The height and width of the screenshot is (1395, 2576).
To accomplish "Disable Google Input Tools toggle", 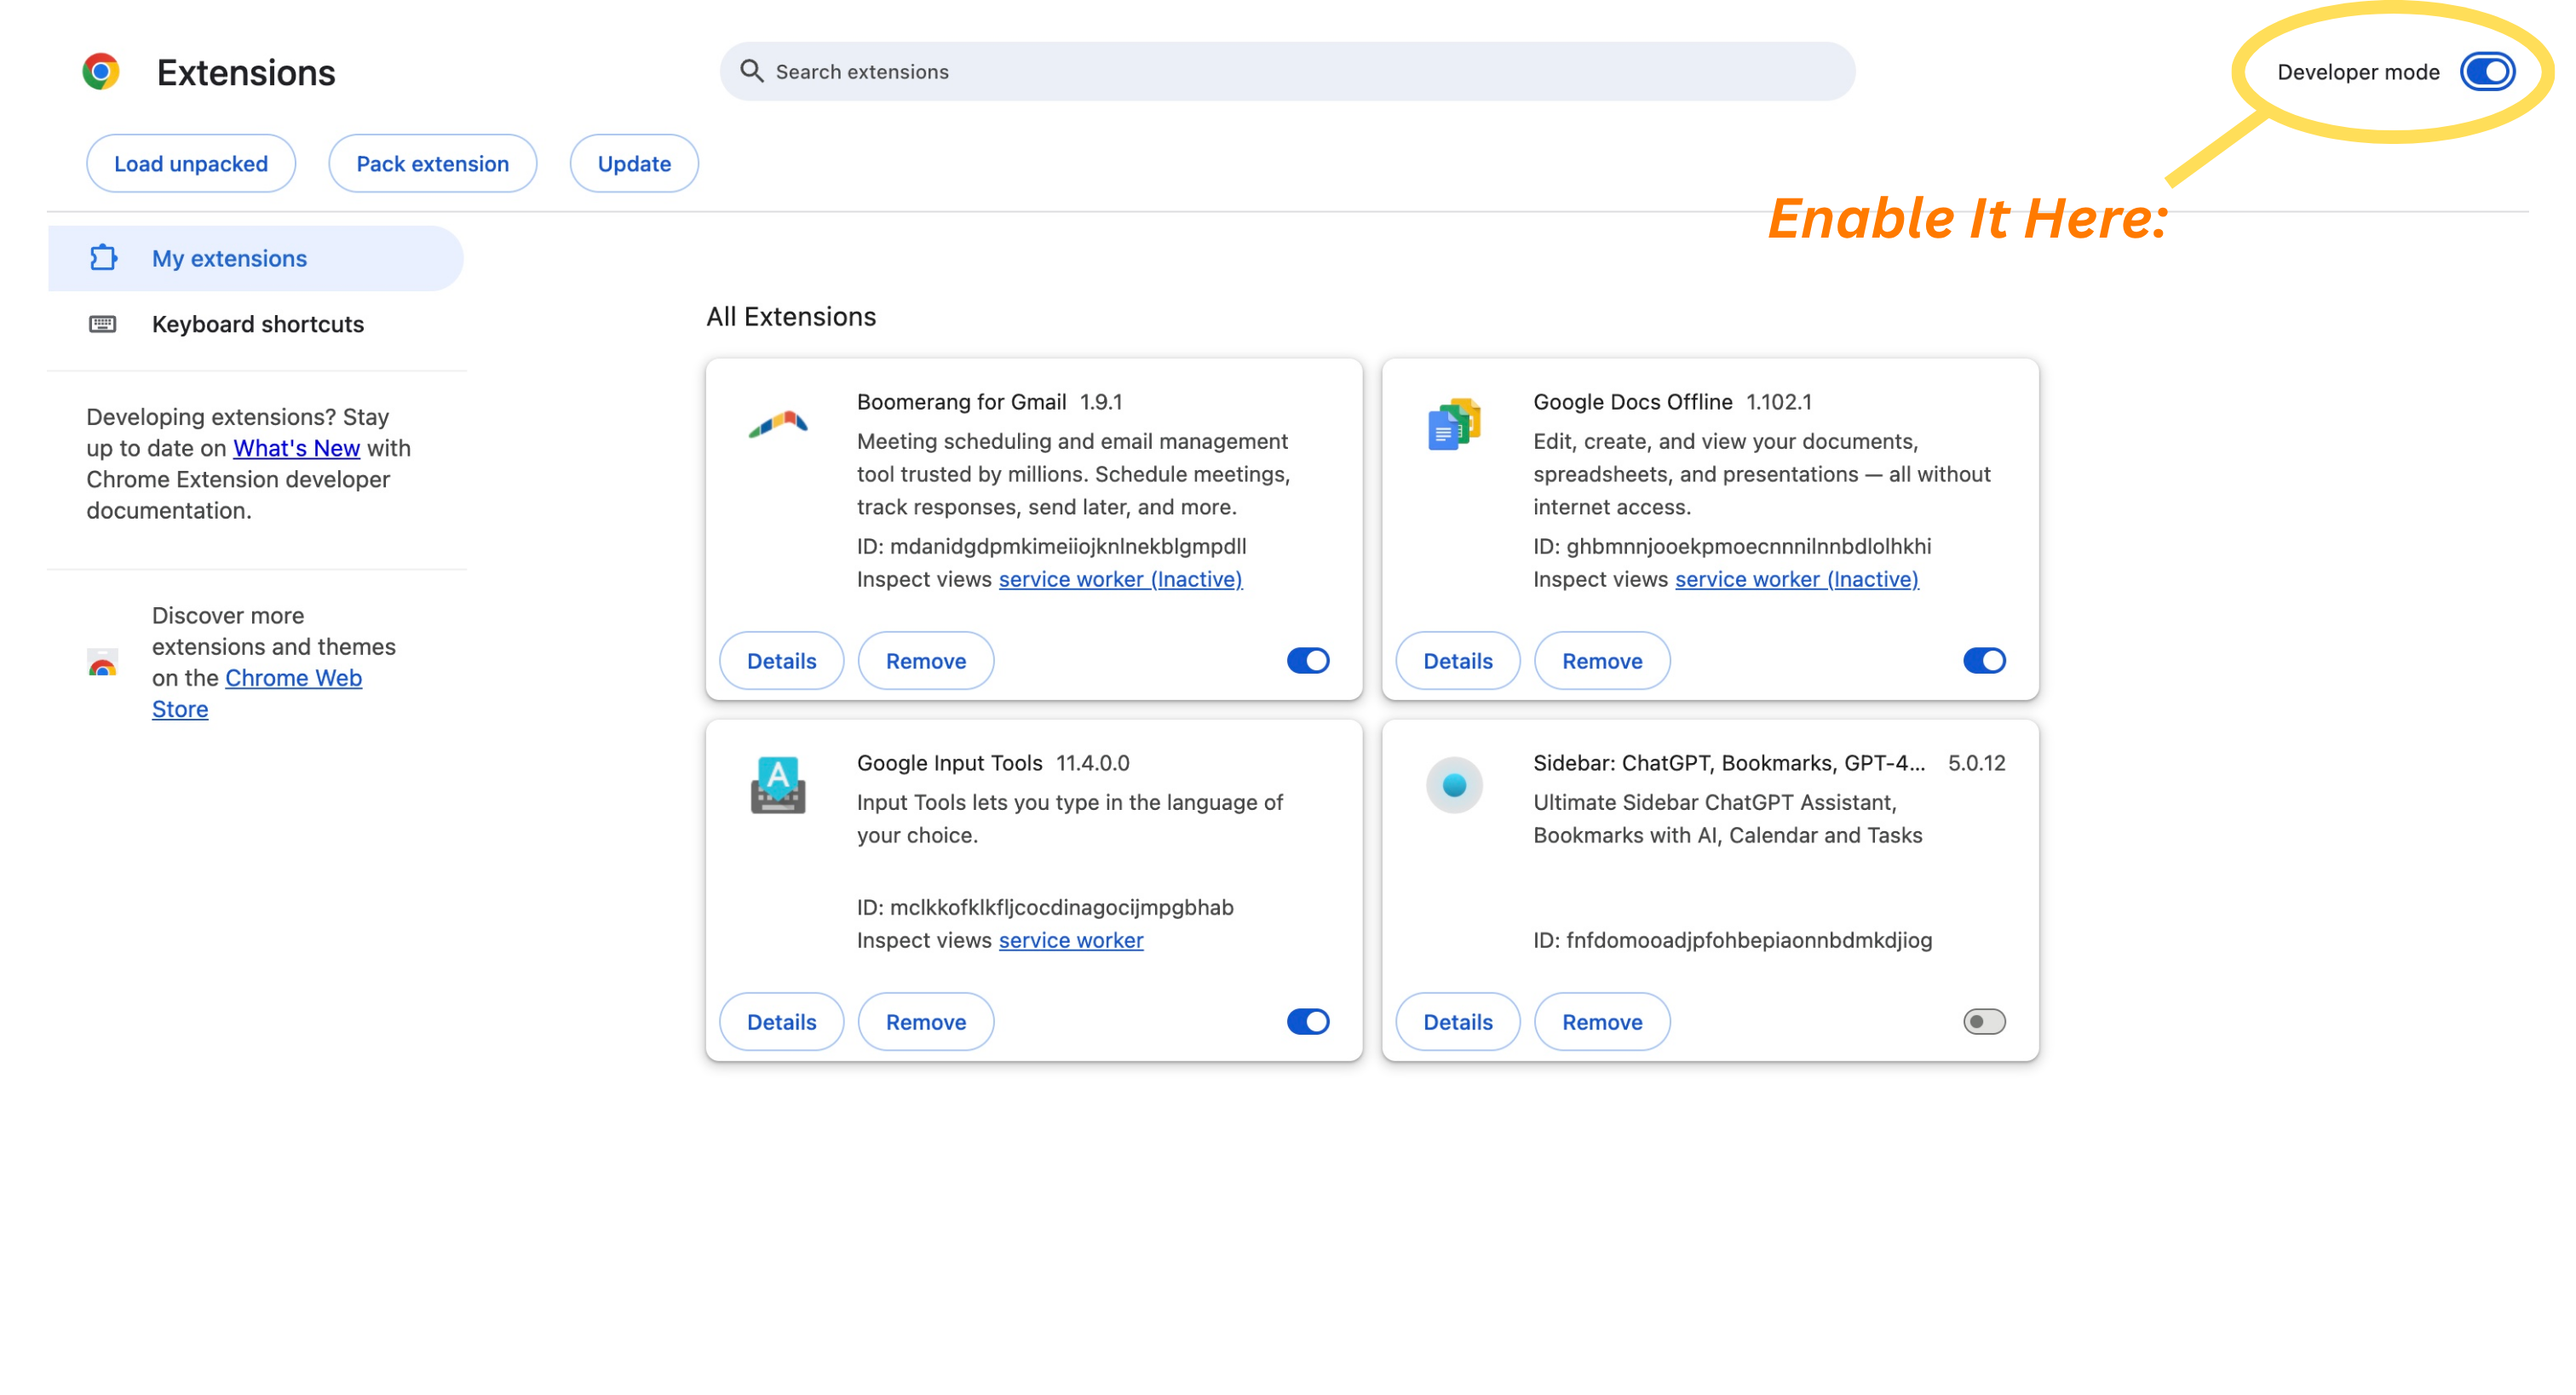I will (1307, 1021).
